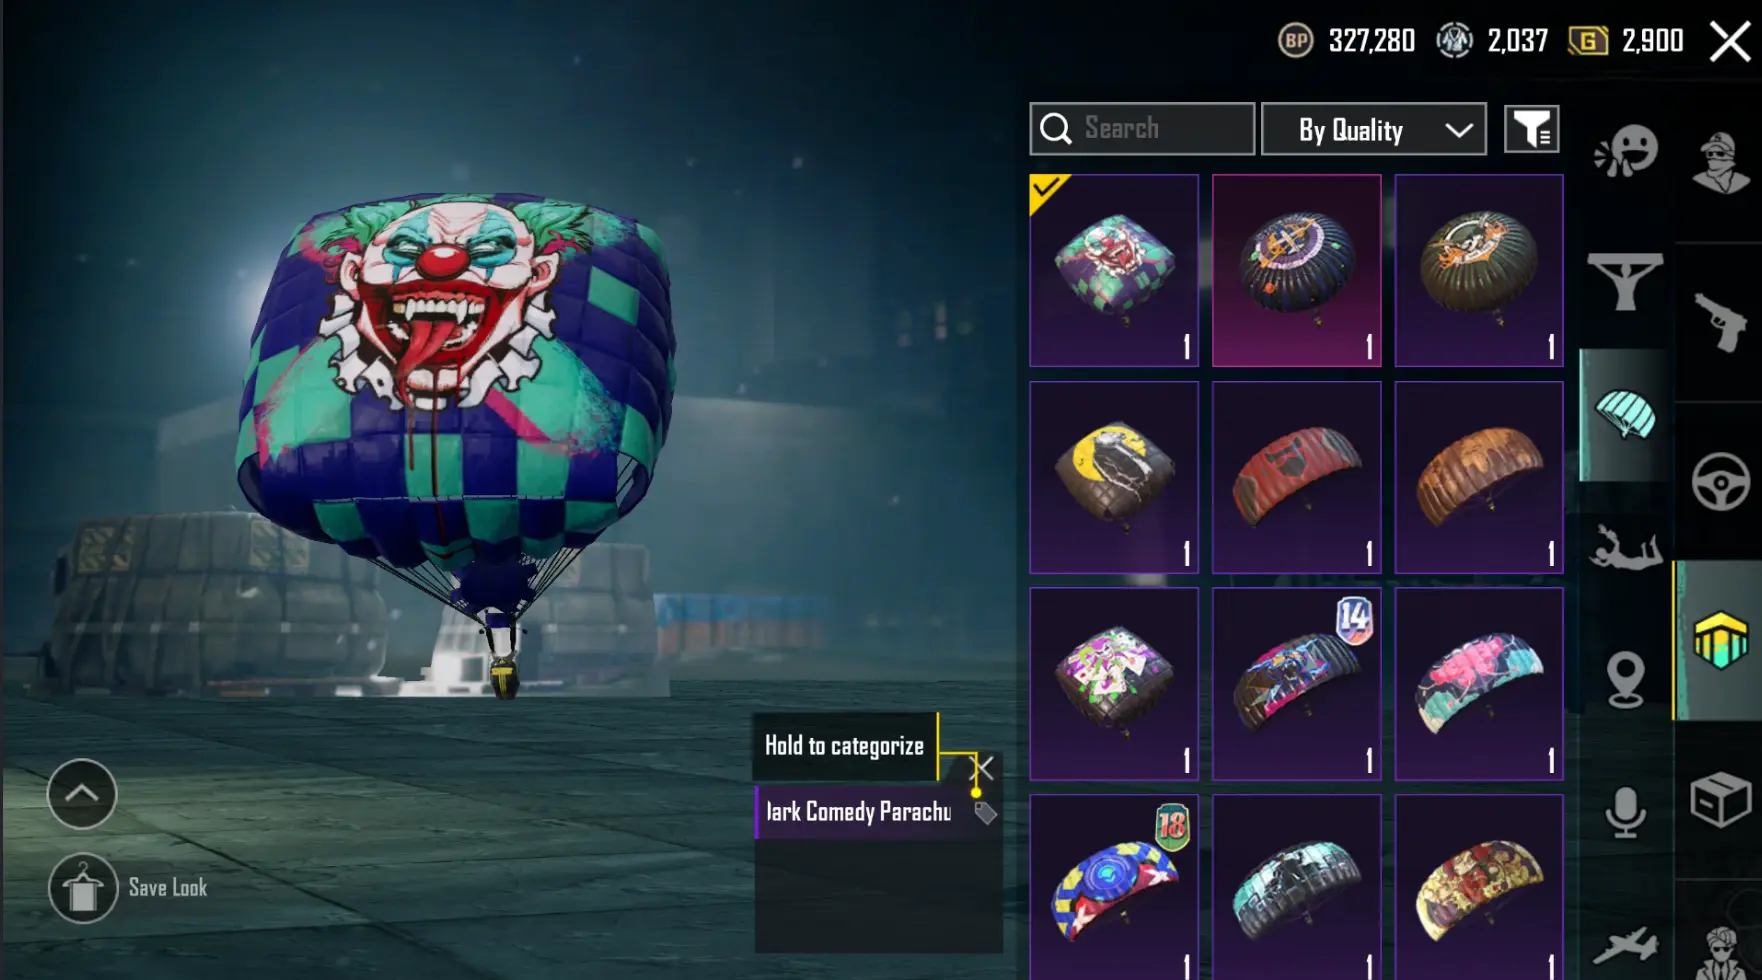Open the crate box category icon
1762x980 pixels.
pos(1720,800)
